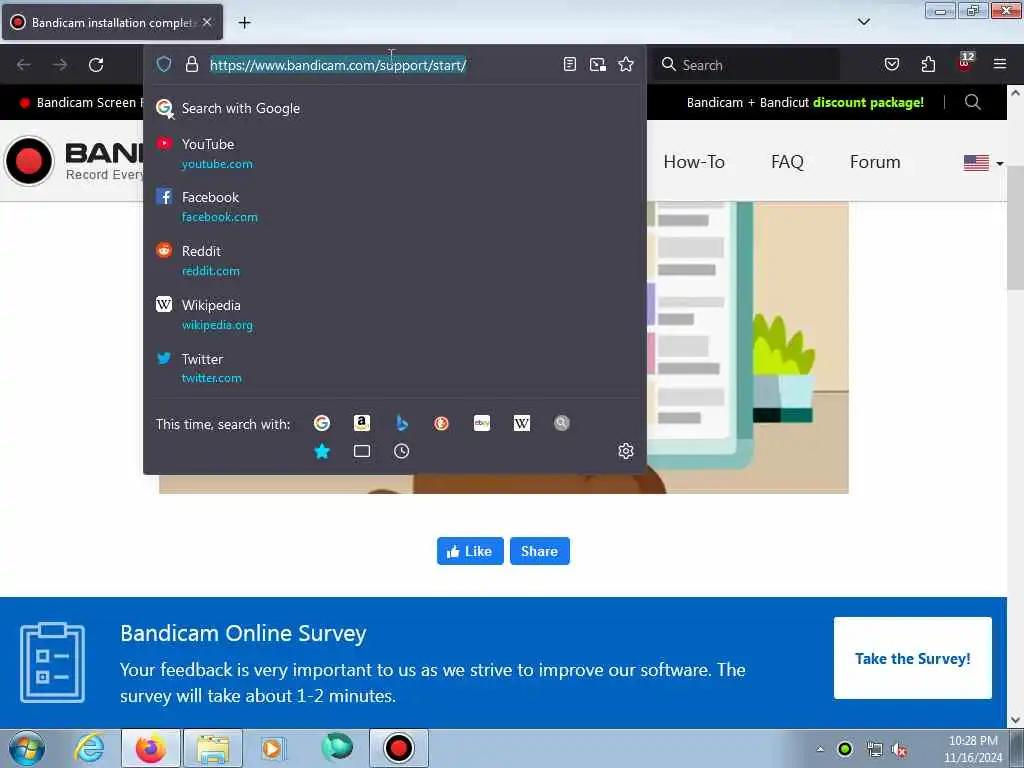Open the language flag dropdown
1024x768 pixels.
pos(984,163)
